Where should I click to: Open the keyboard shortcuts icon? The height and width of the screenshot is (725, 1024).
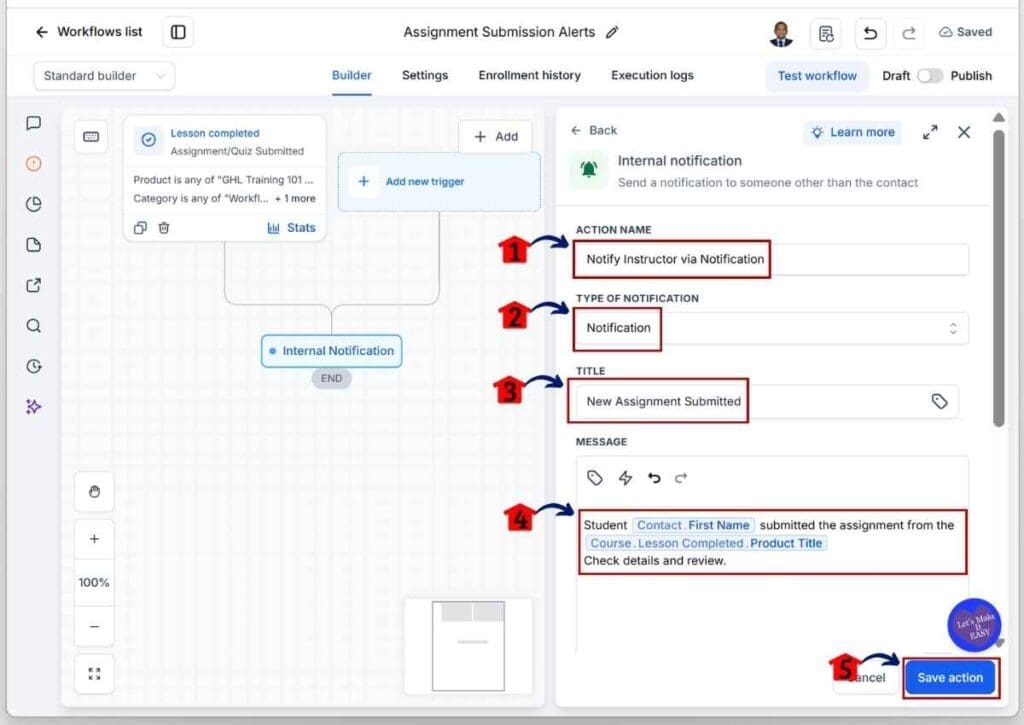(91, 137)
